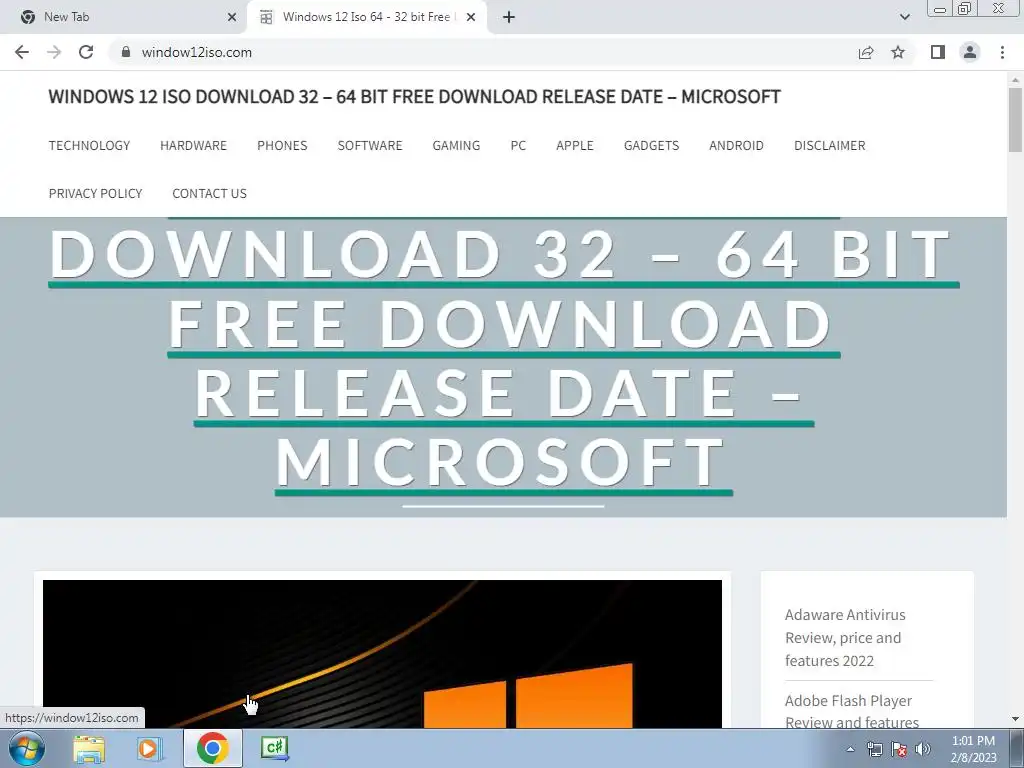
Task: Close the New Tab tab
Action: pyautogui.click(x=232, y=18)
